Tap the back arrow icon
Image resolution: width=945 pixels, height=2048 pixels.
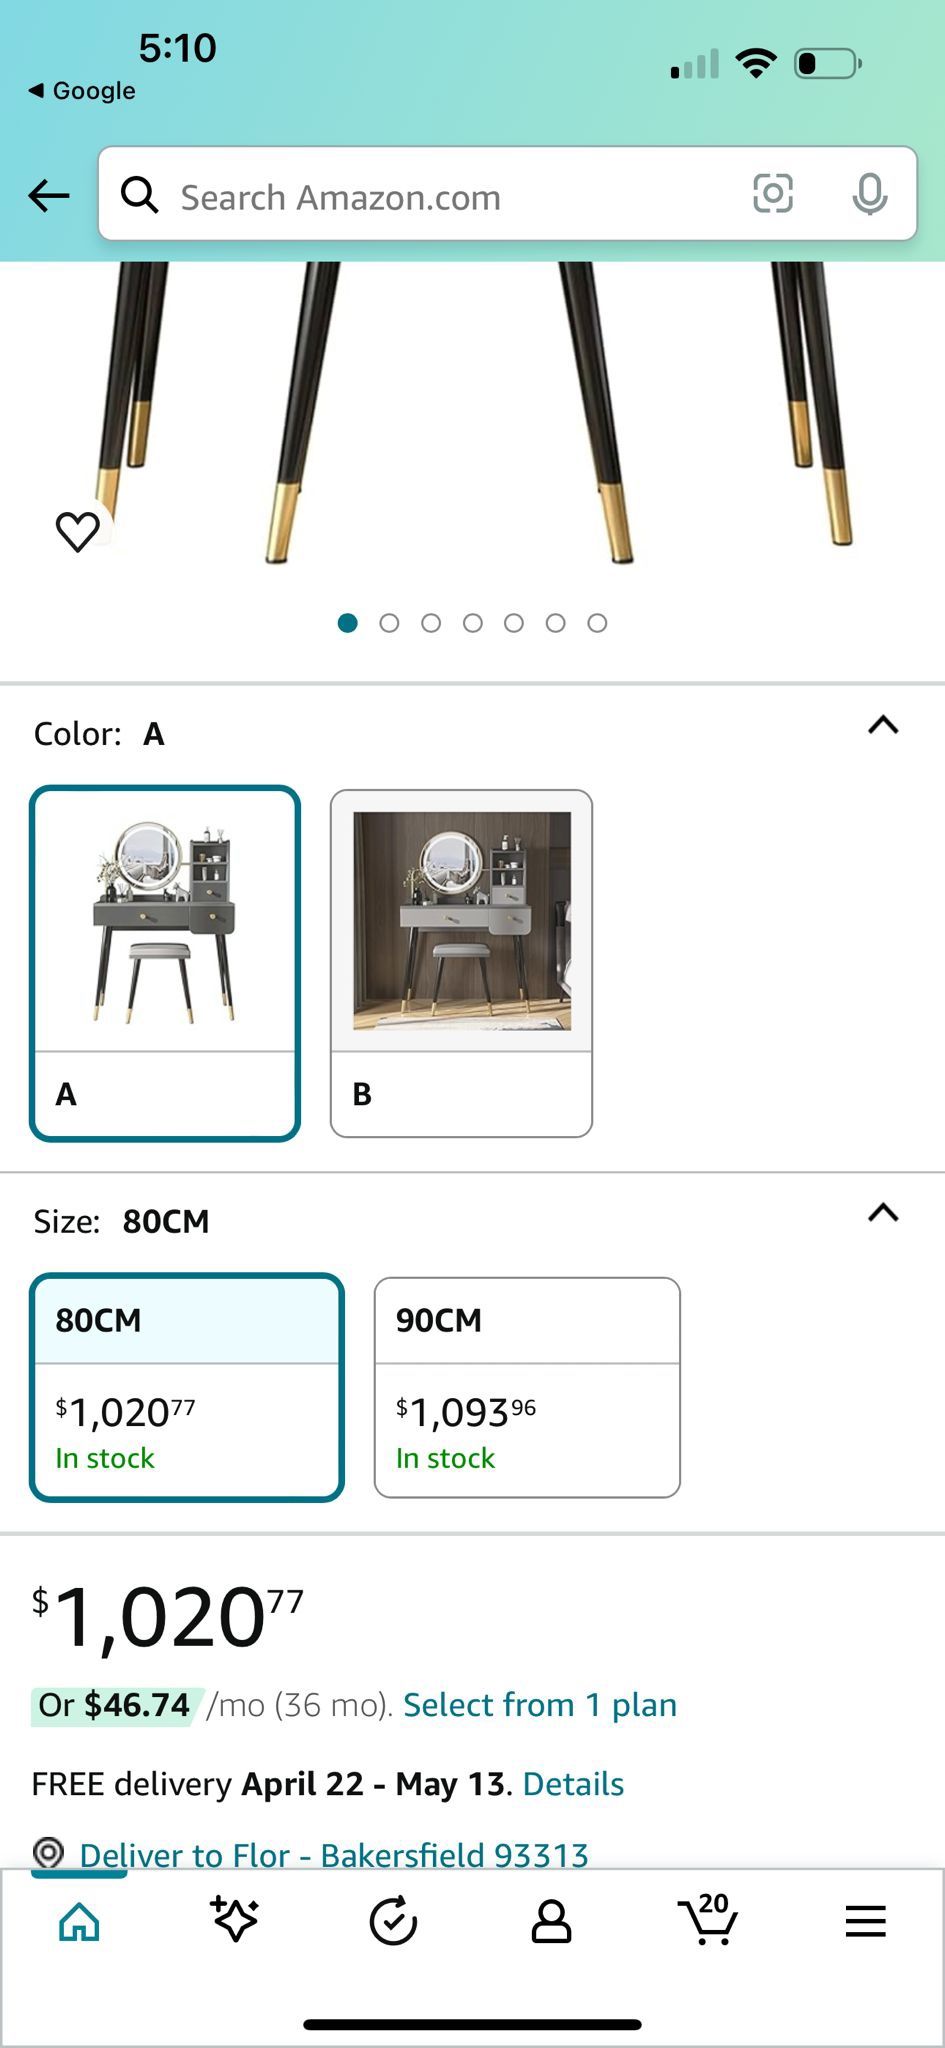[48, 196]
